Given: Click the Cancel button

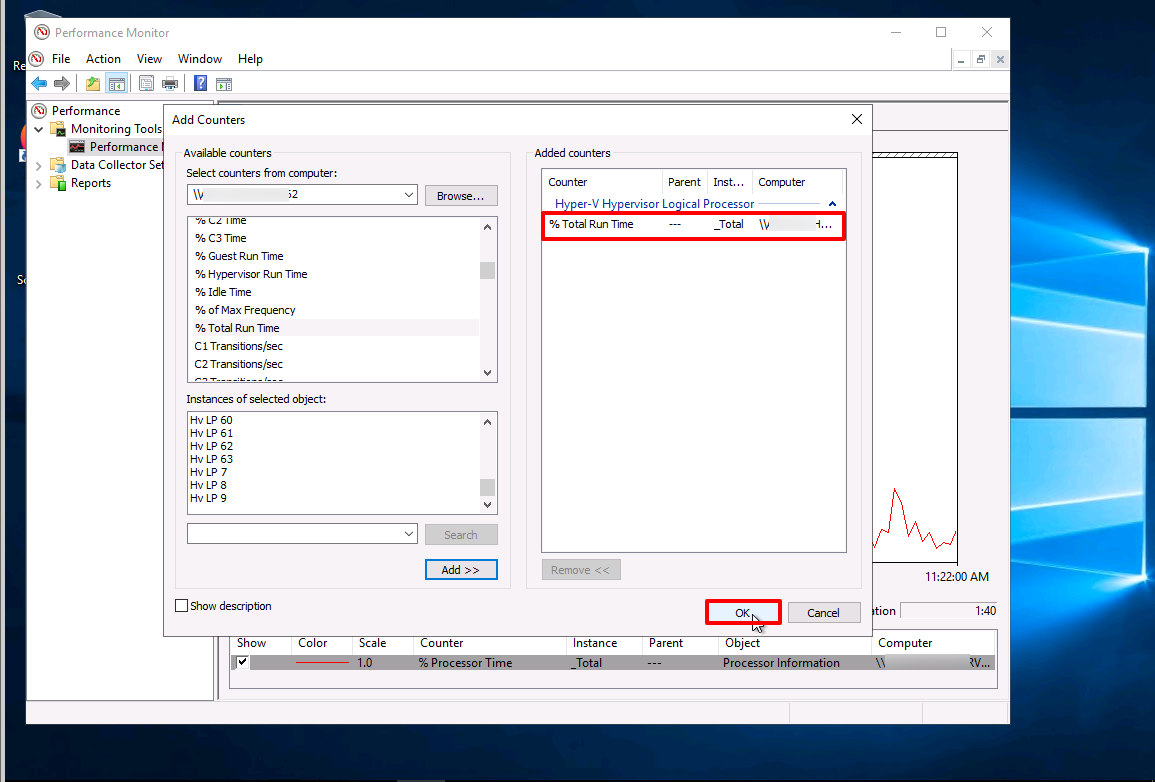Looking at the screenshot, I should [x=823, y=613].
